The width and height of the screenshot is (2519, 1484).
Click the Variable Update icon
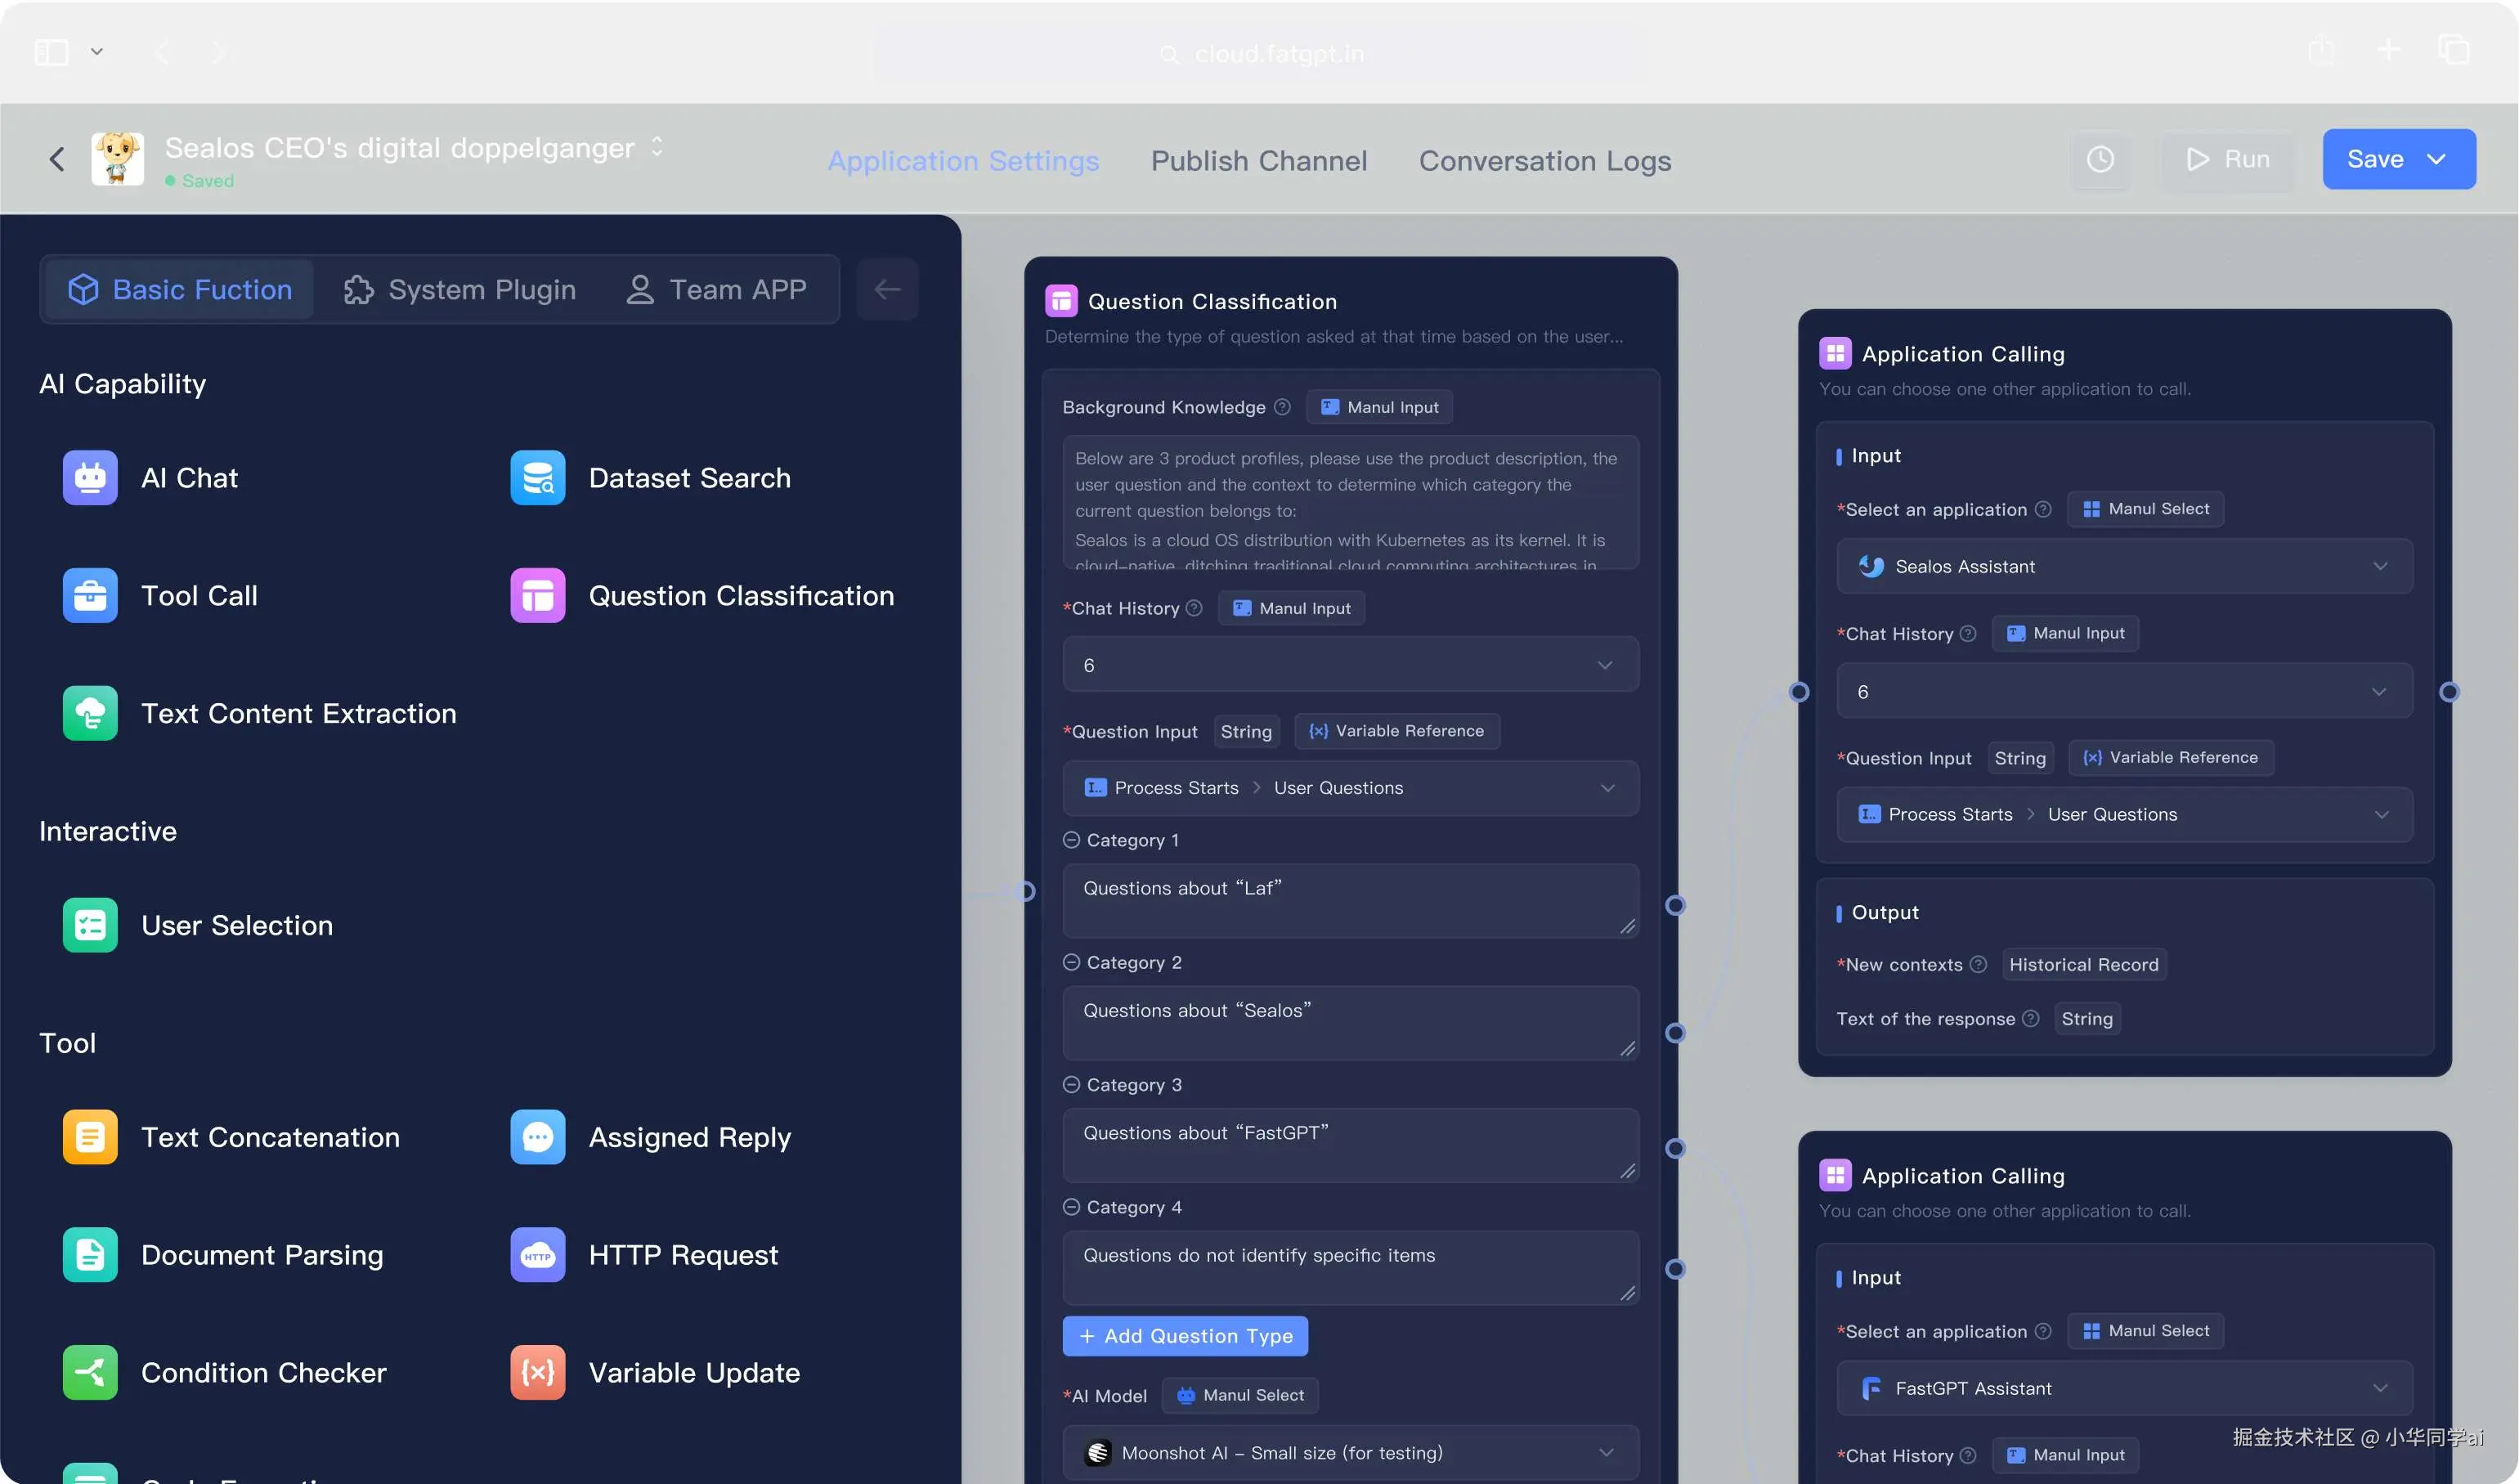click(537, 1373)
